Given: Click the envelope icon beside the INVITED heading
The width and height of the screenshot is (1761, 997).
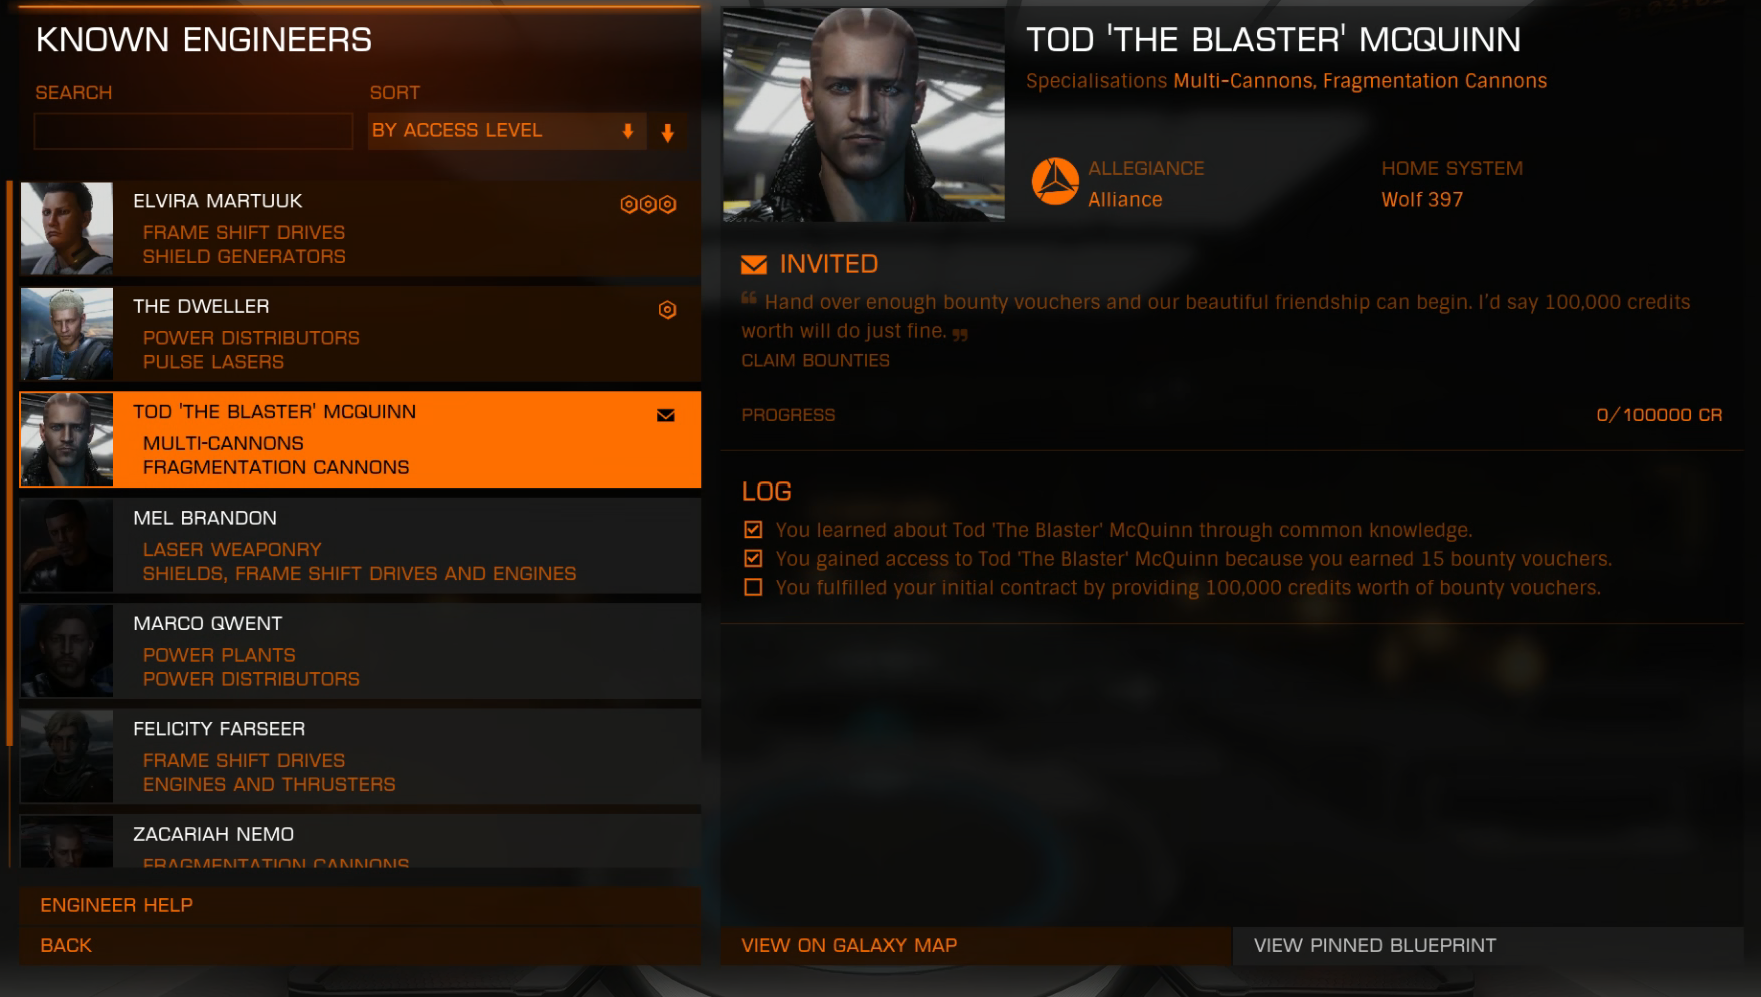Looking at the screenshot, I should [754, 265].
